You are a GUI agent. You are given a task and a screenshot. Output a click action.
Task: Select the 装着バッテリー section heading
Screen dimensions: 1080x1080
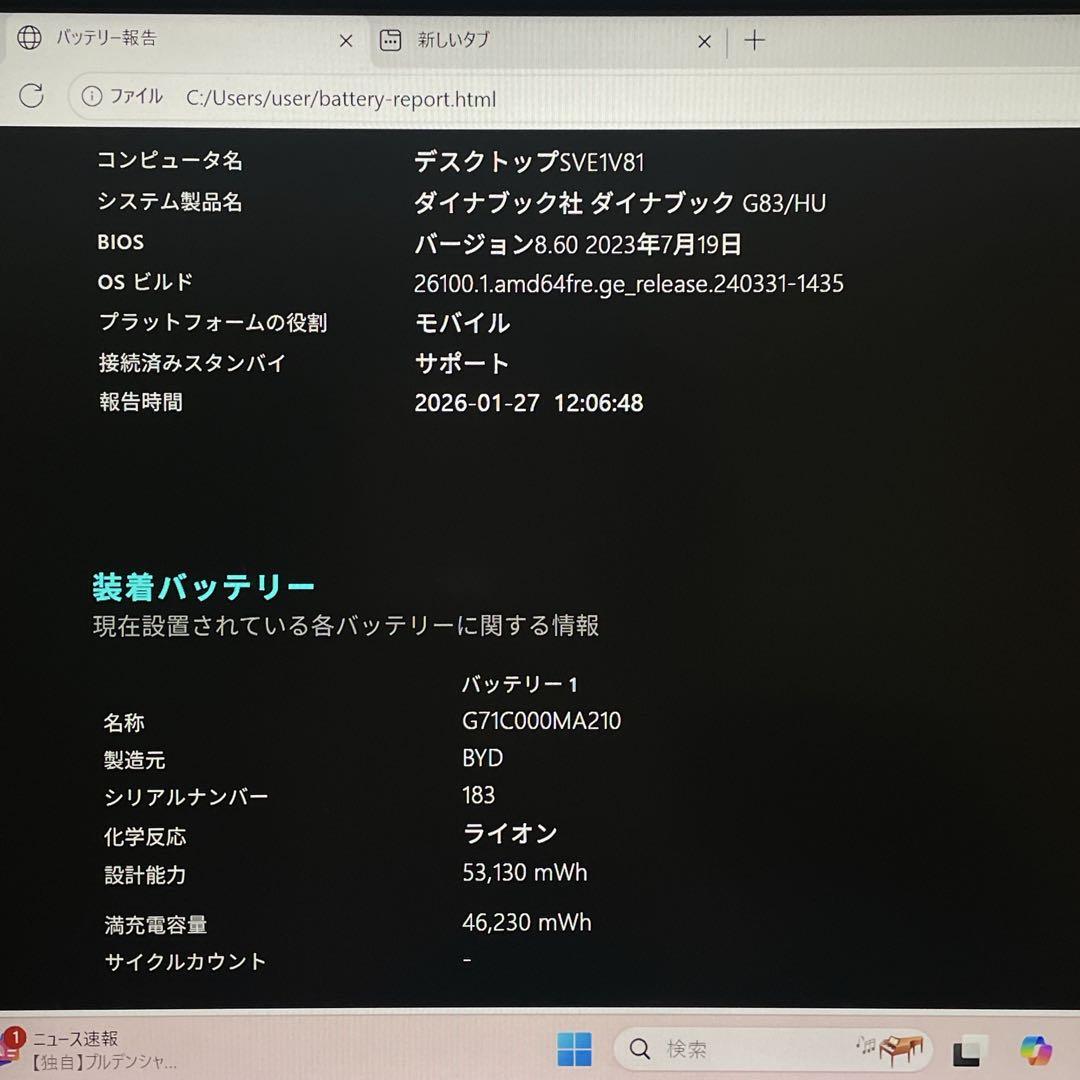(x=202, y=585)
